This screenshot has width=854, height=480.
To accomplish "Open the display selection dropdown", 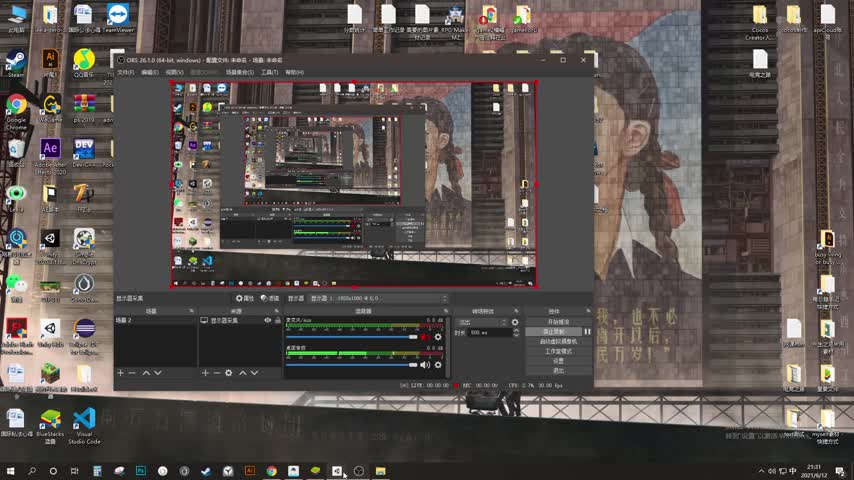I will coord(378,299).
